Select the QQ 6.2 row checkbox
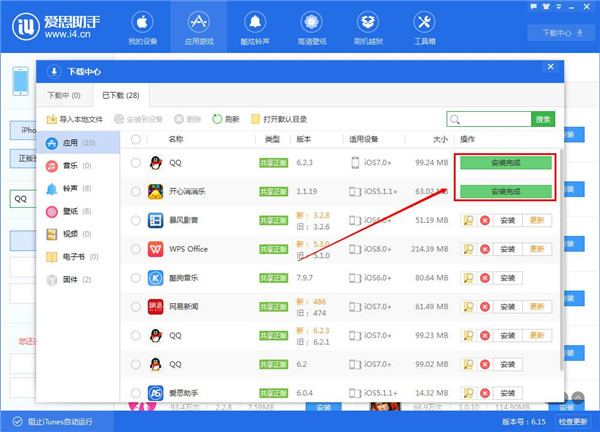Screen dimensions: 600x432 pyautogui.click(x=135, y=364)
